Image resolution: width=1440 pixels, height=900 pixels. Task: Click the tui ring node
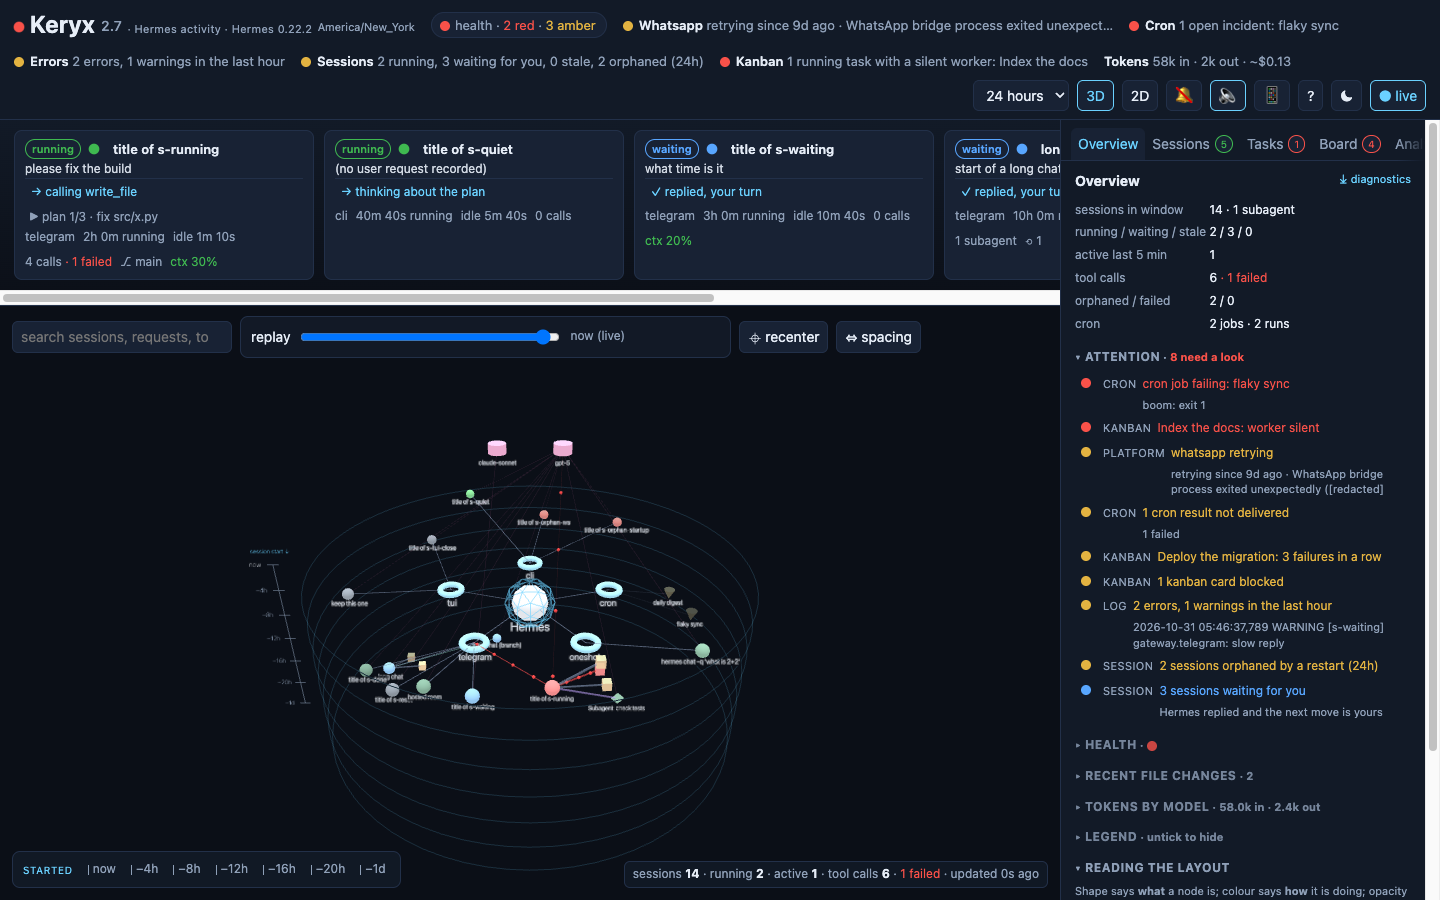click(451, 590)
